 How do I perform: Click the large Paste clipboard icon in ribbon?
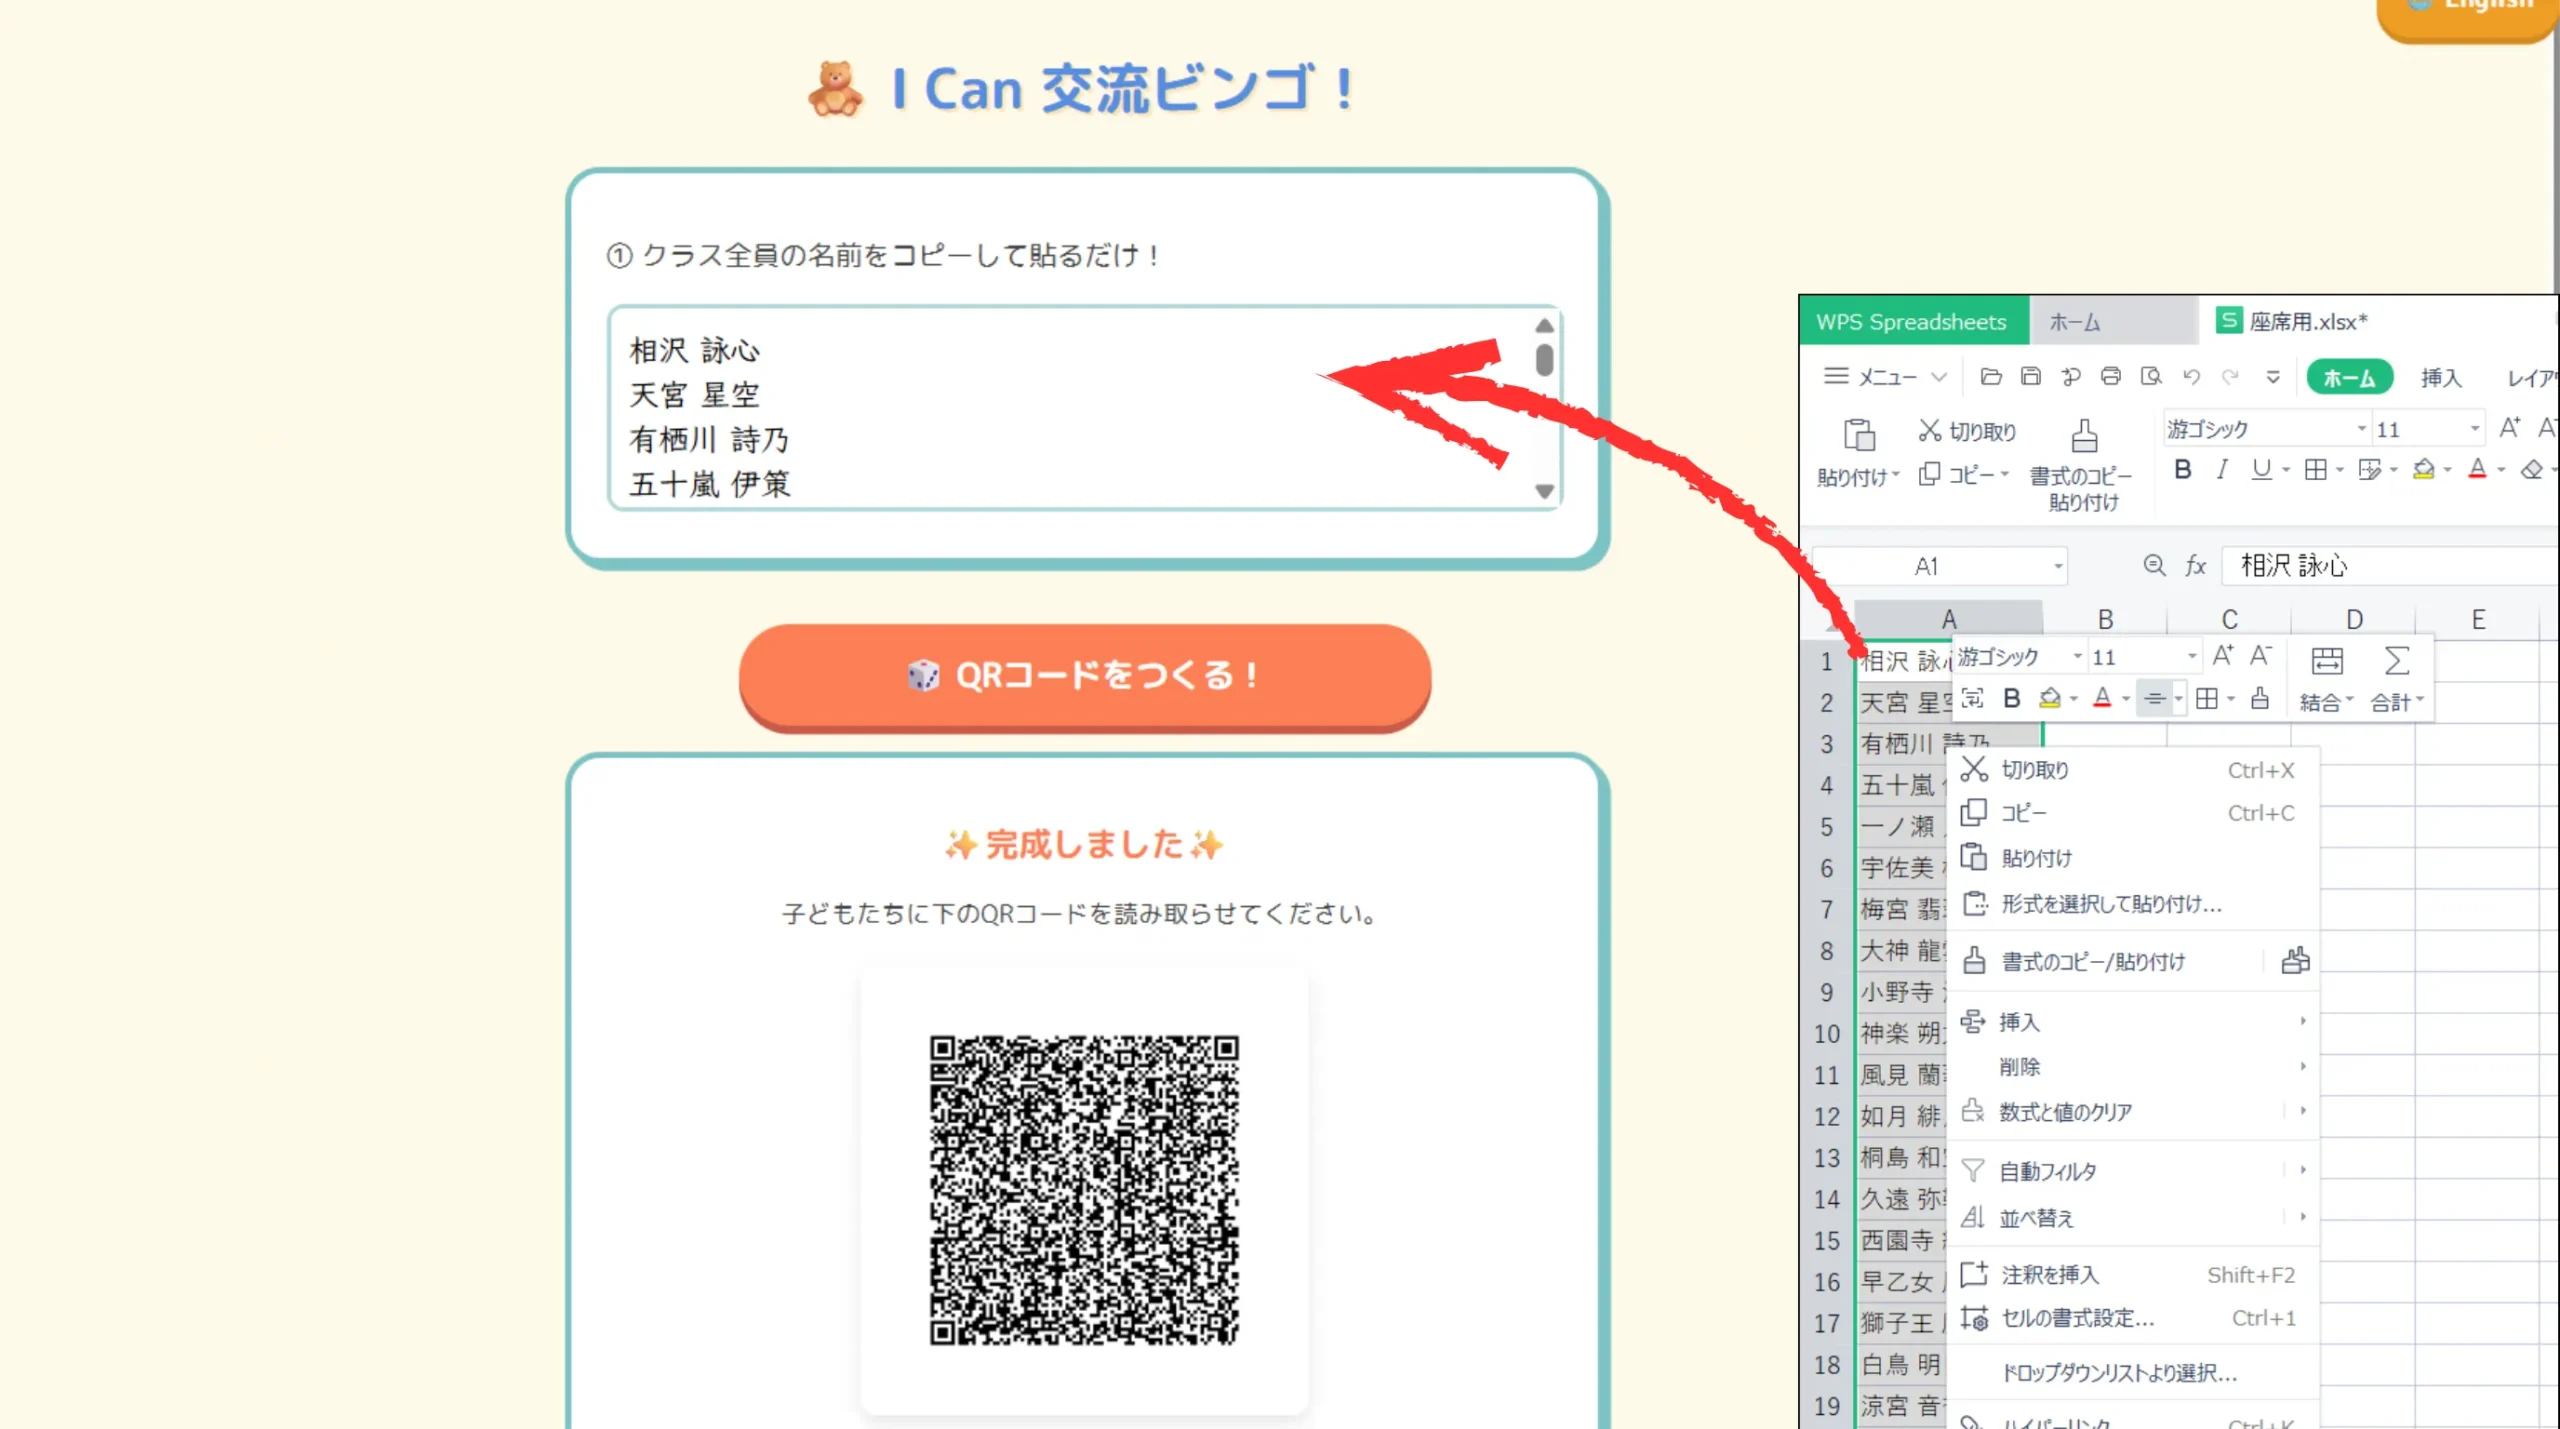[x=1858, y=435]
